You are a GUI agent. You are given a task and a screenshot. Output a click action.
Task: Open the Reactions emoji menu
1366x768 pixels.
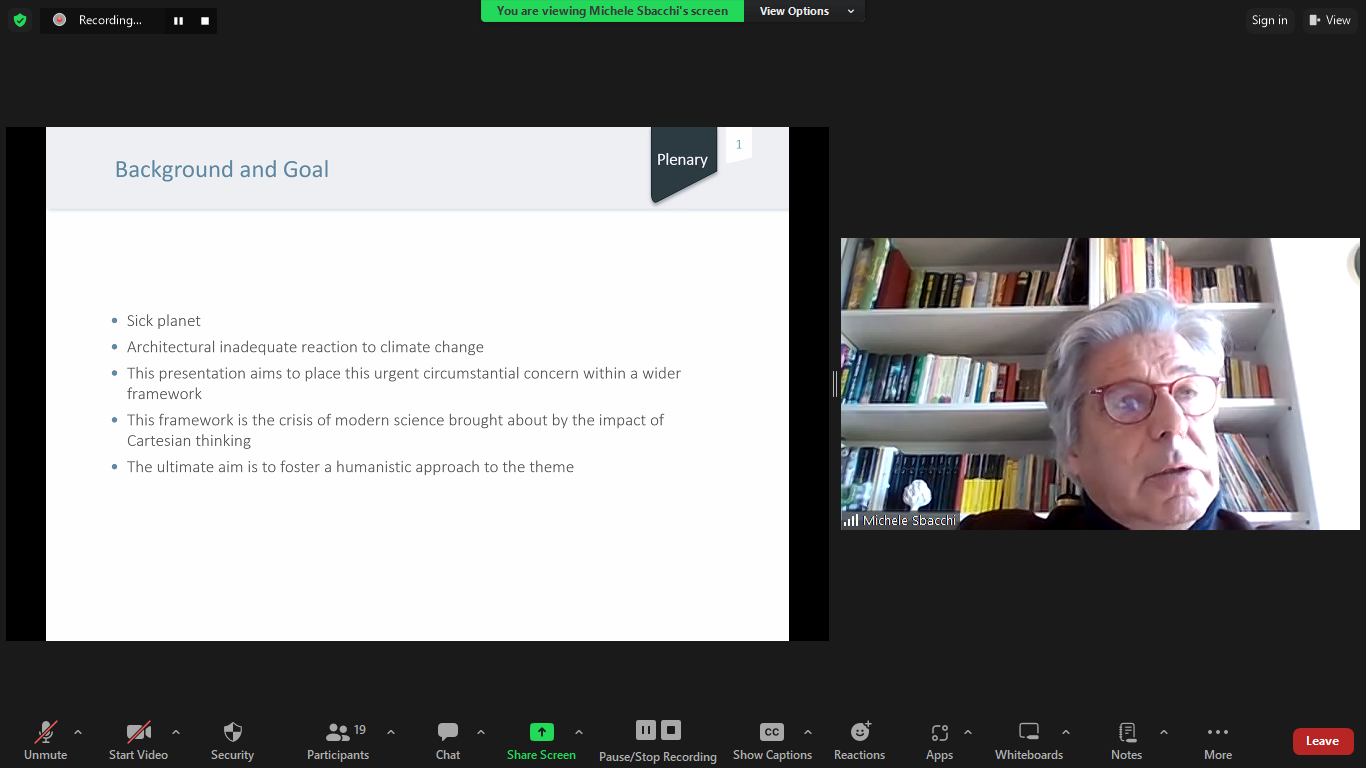click(859, 733)
